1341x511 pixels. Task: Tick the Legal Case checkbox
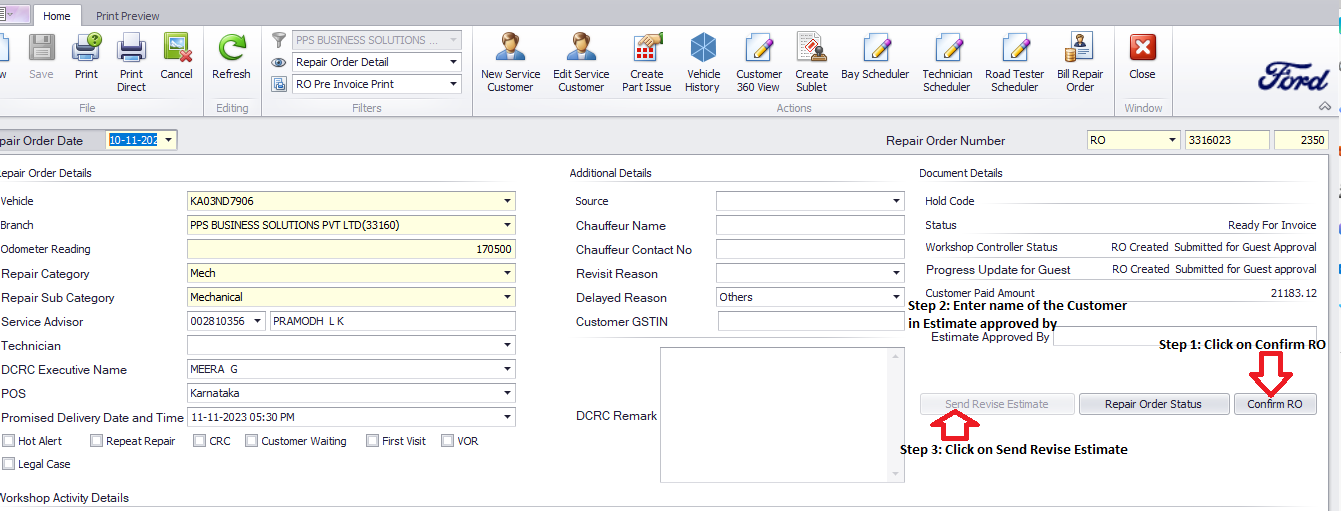pos(9,464)
